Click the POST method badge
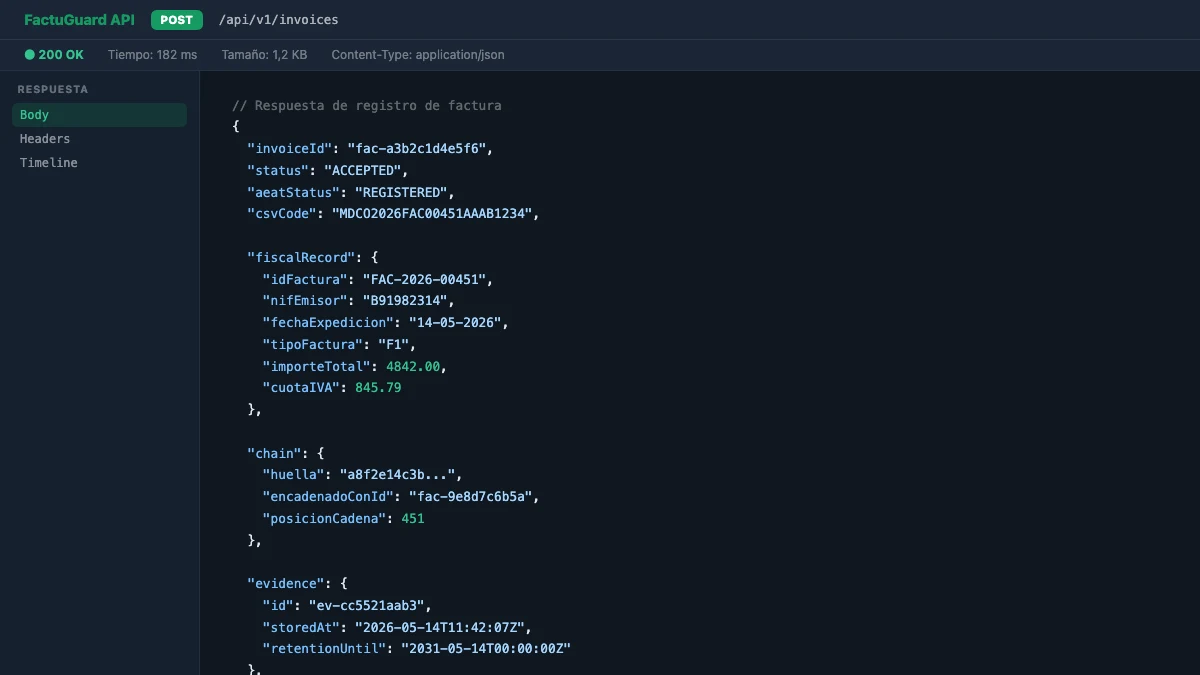This screenshot has height=675, width=1200. (x=177, y=20)
